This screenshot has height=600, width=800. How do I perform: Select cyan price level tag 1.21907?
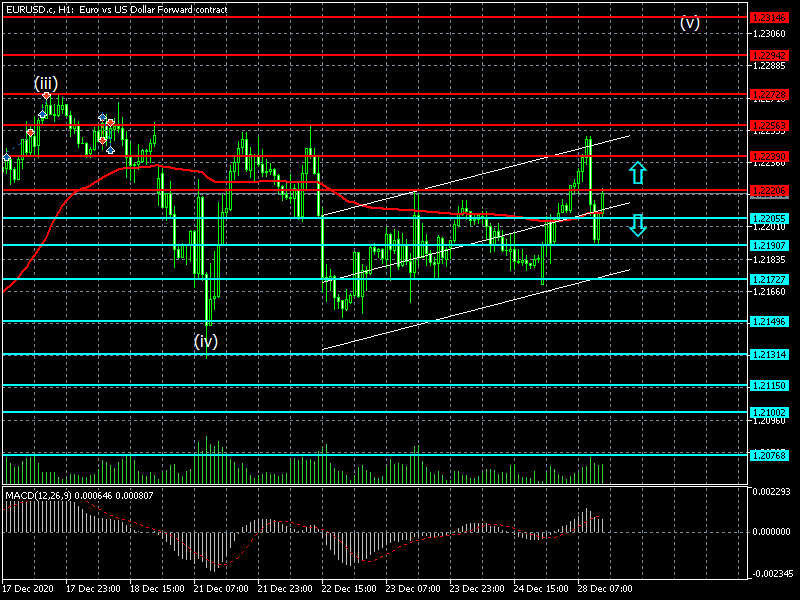tap(769, 246)
